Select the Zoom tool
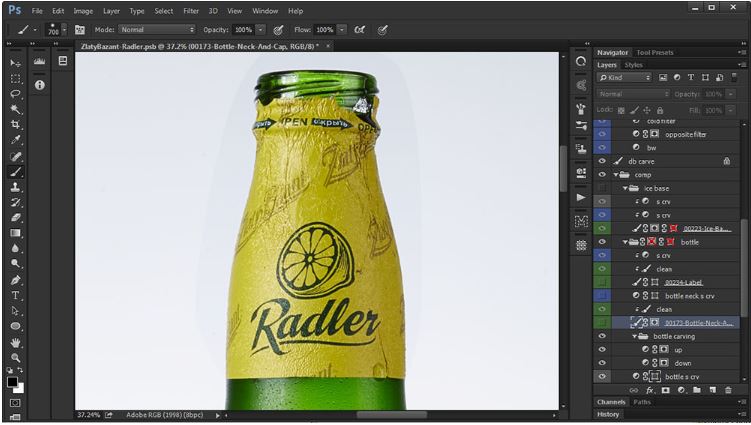This screenshot has width=751, height=425. point(15,357)
